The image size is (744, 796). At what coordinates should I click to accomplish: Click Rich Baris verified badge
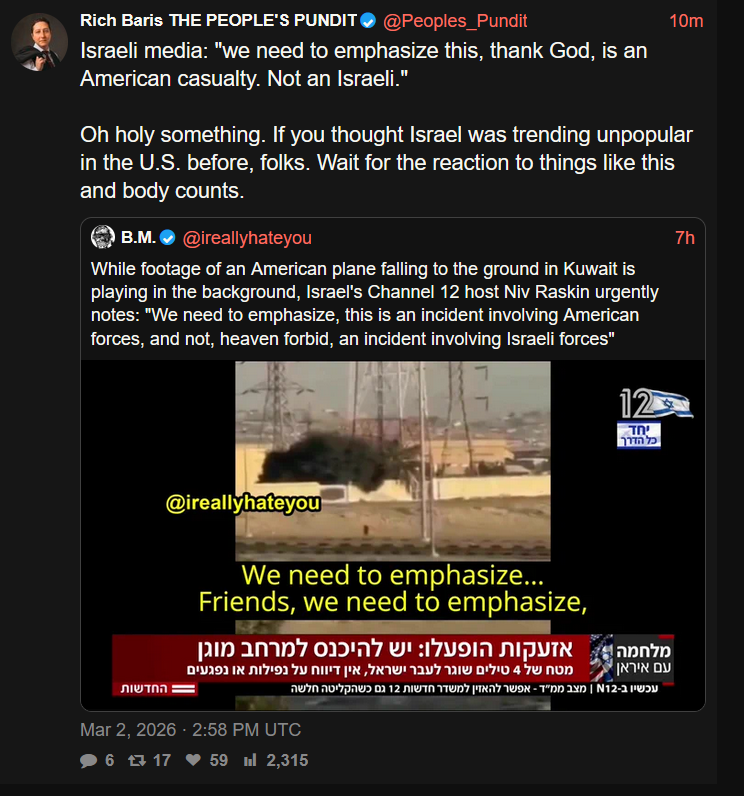[368, 21]
